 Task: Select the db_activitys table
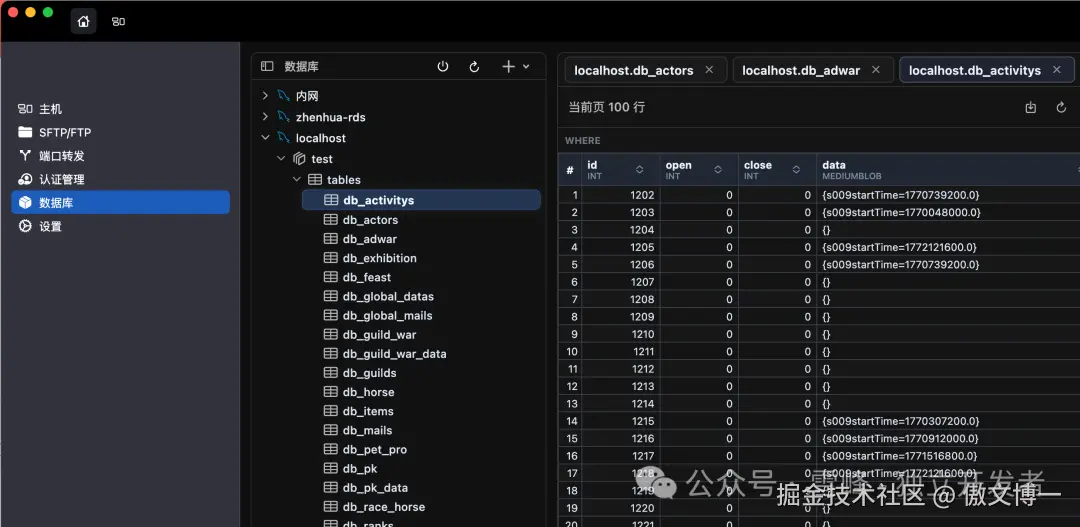pos(421,200)
